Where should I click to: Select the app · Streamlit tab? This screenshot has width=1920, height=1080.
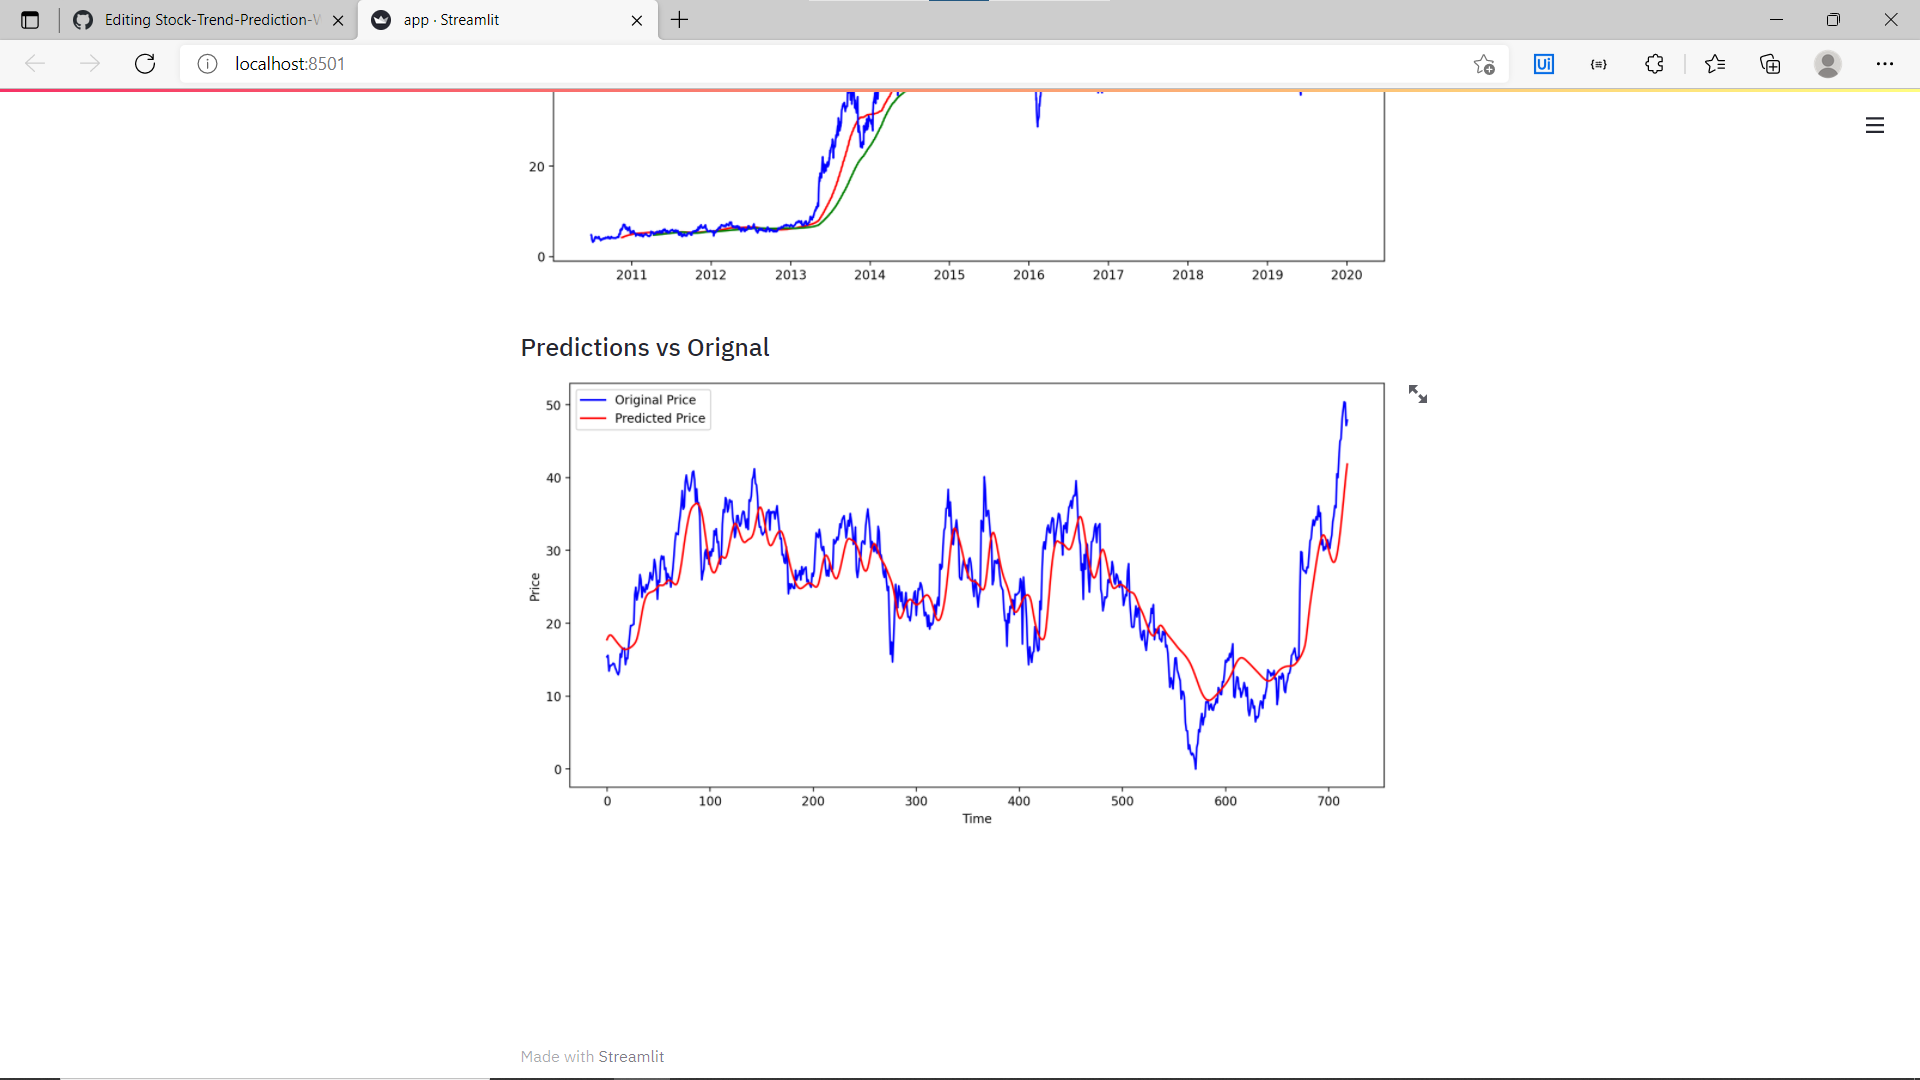point(500,20)
